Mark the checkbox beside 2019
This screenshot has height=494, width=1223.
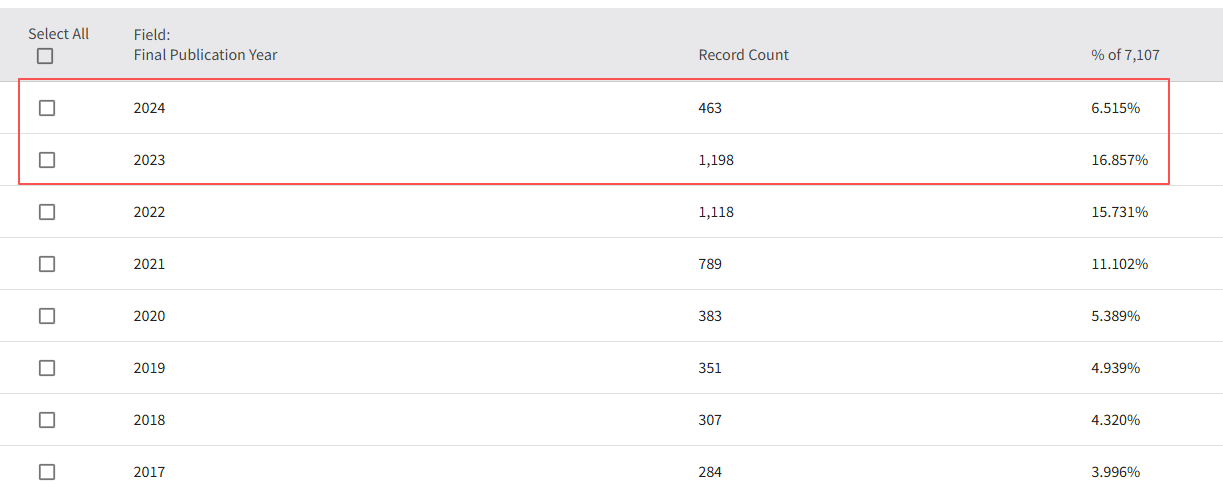click(x=47, y=368)
